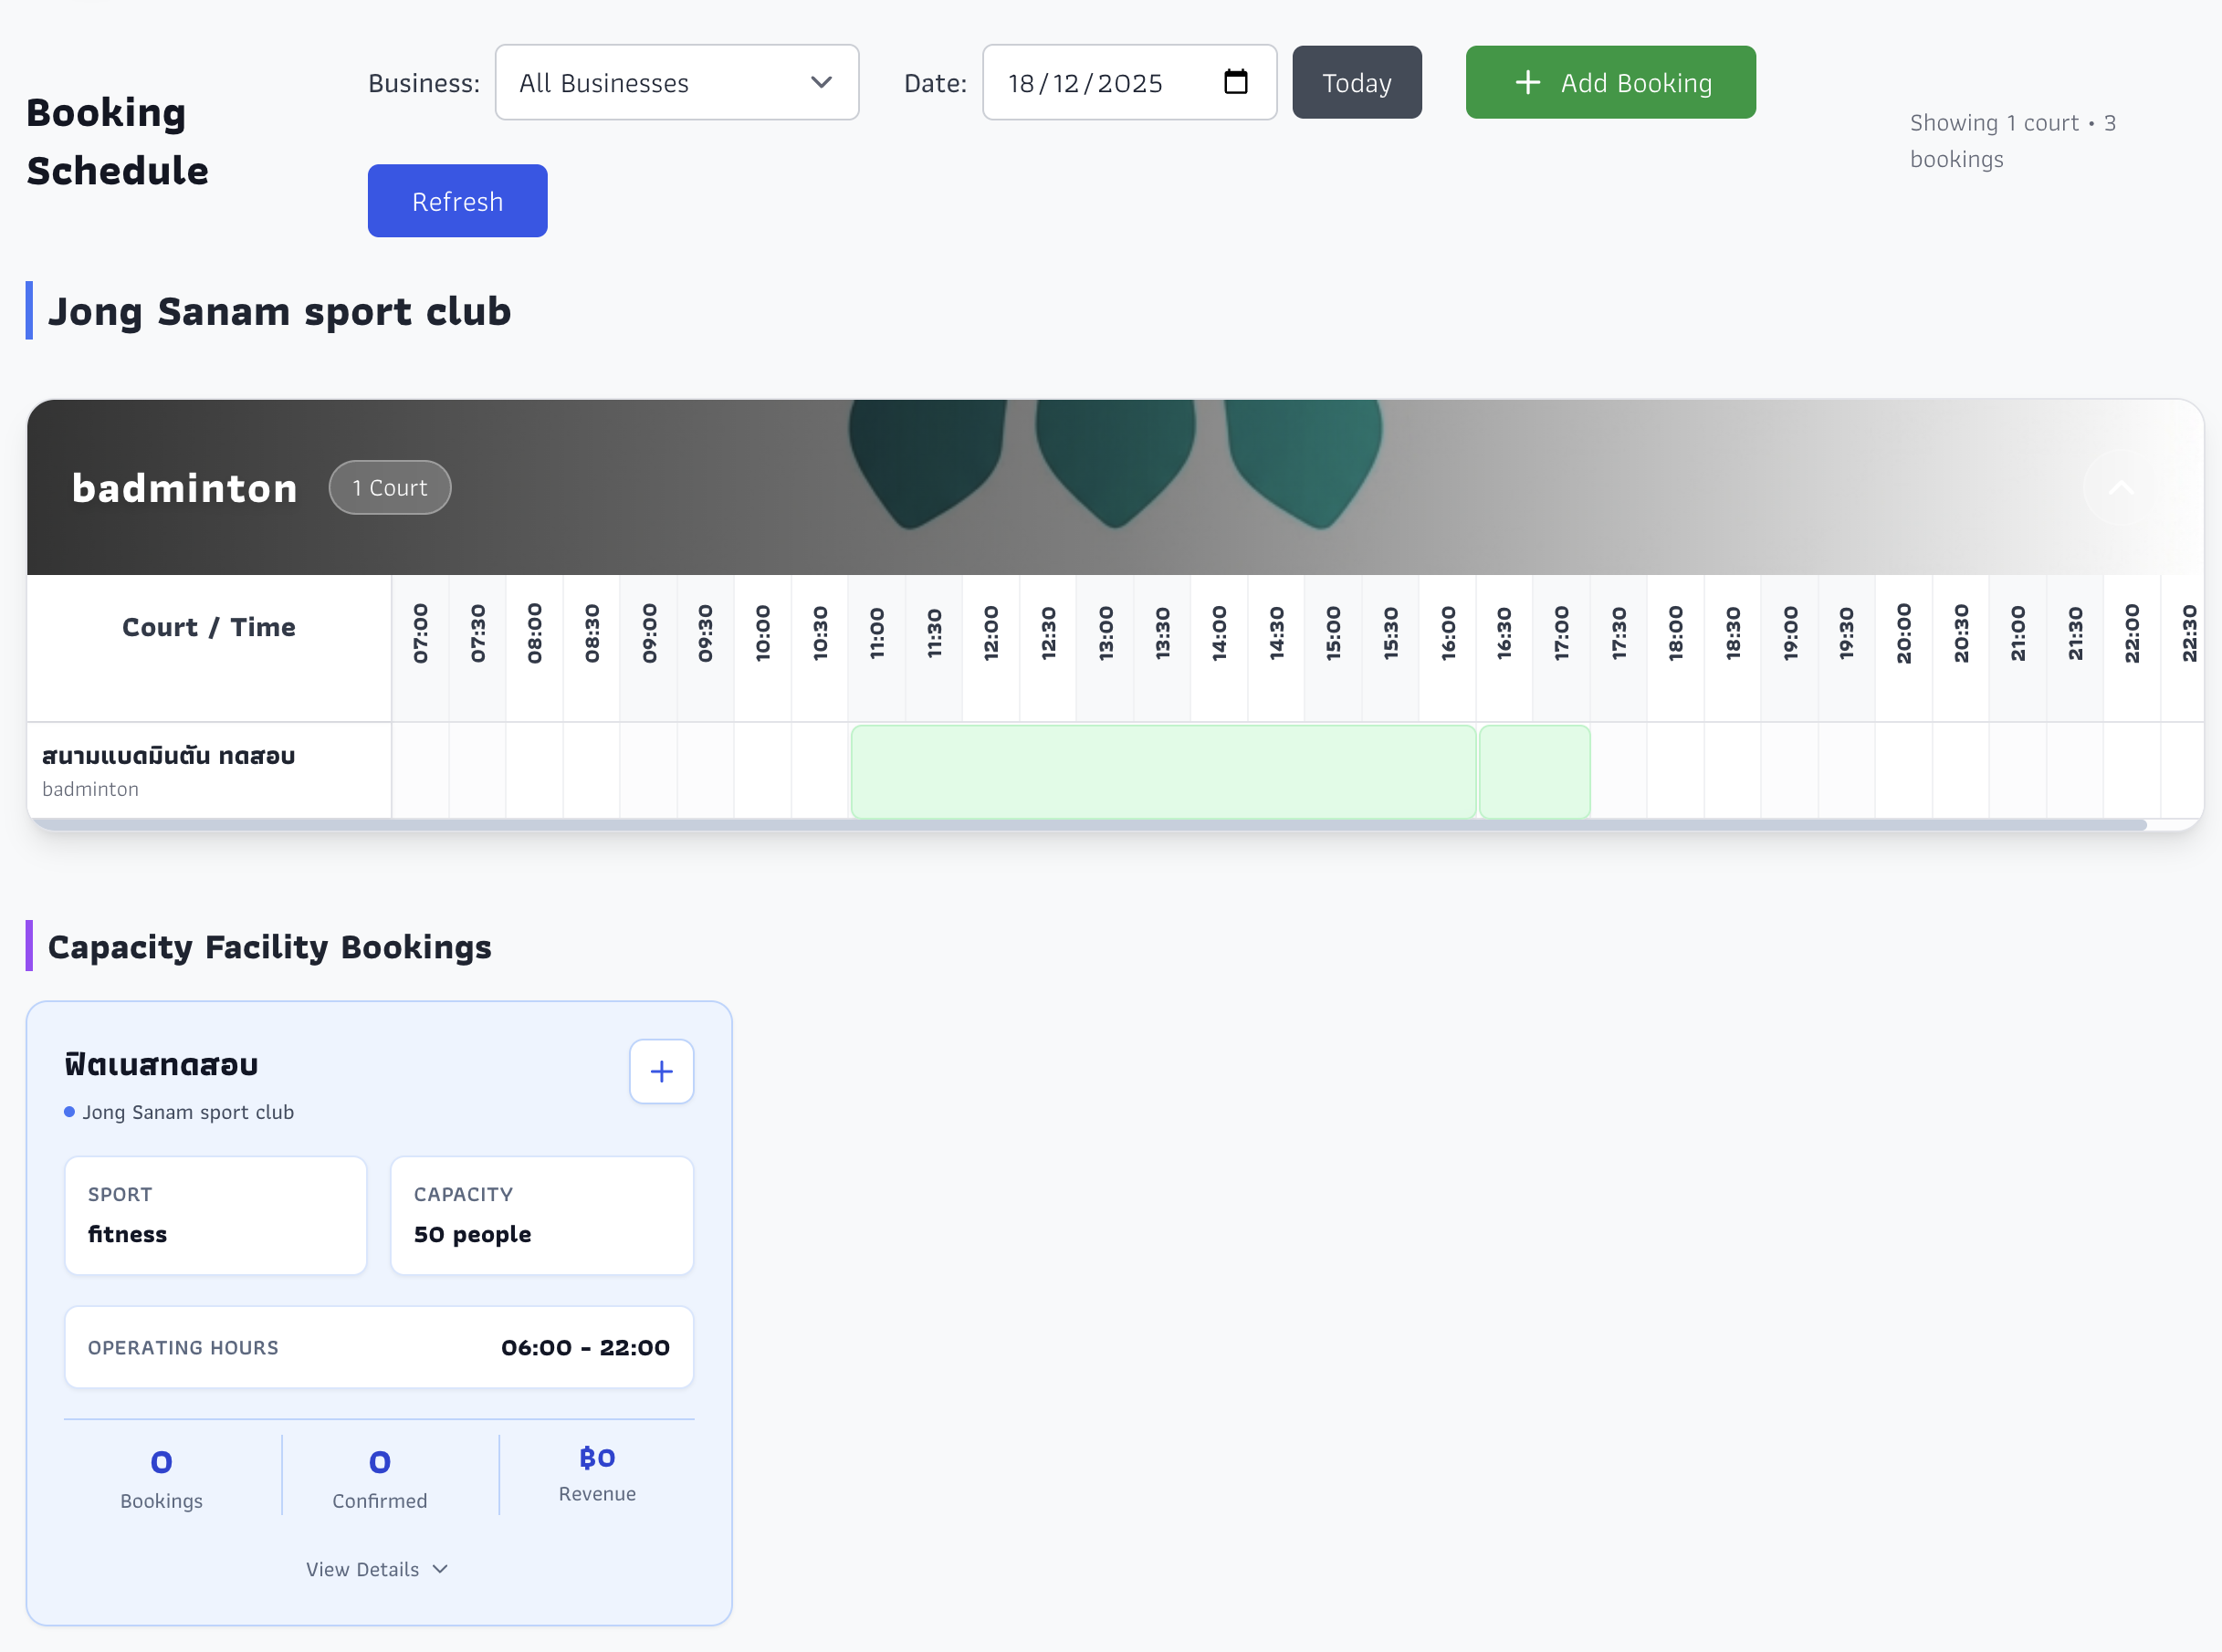Click the Operating Hours 06:00 - 22:00 box
The height and width of the screenshot is (1652, 2222).
tap(378, 1347)
